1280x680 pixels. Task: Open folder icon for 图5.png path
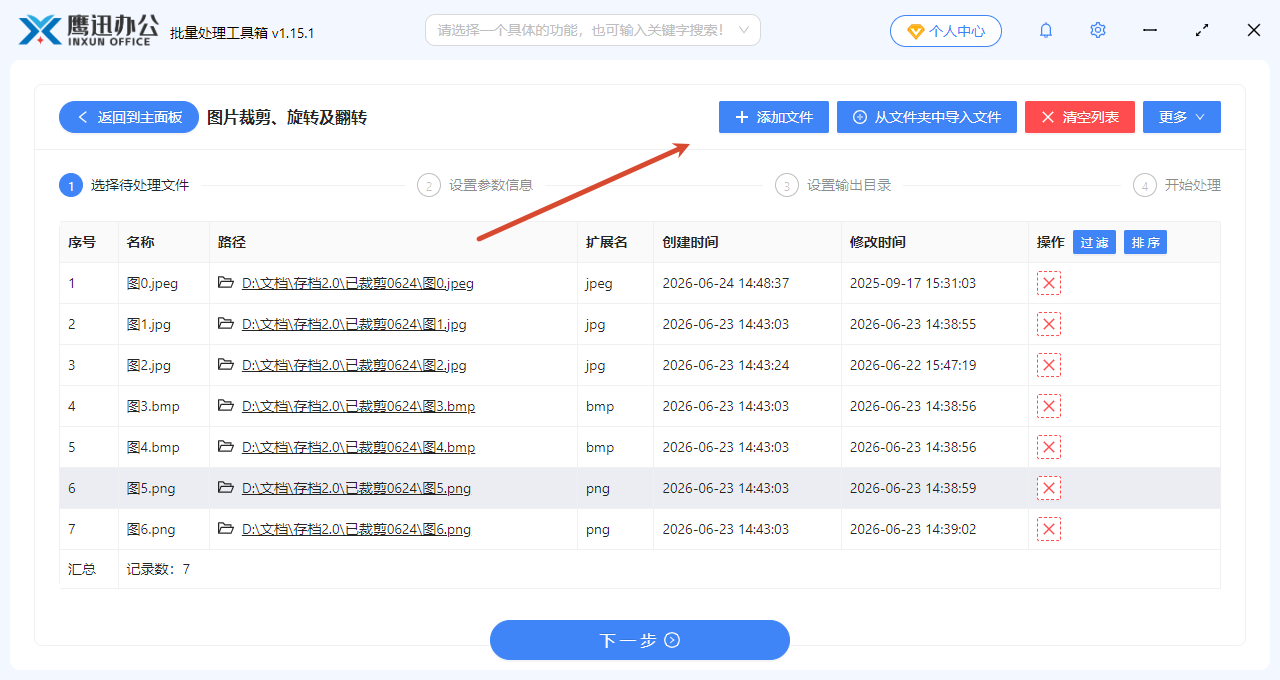(x=226, y=488)
